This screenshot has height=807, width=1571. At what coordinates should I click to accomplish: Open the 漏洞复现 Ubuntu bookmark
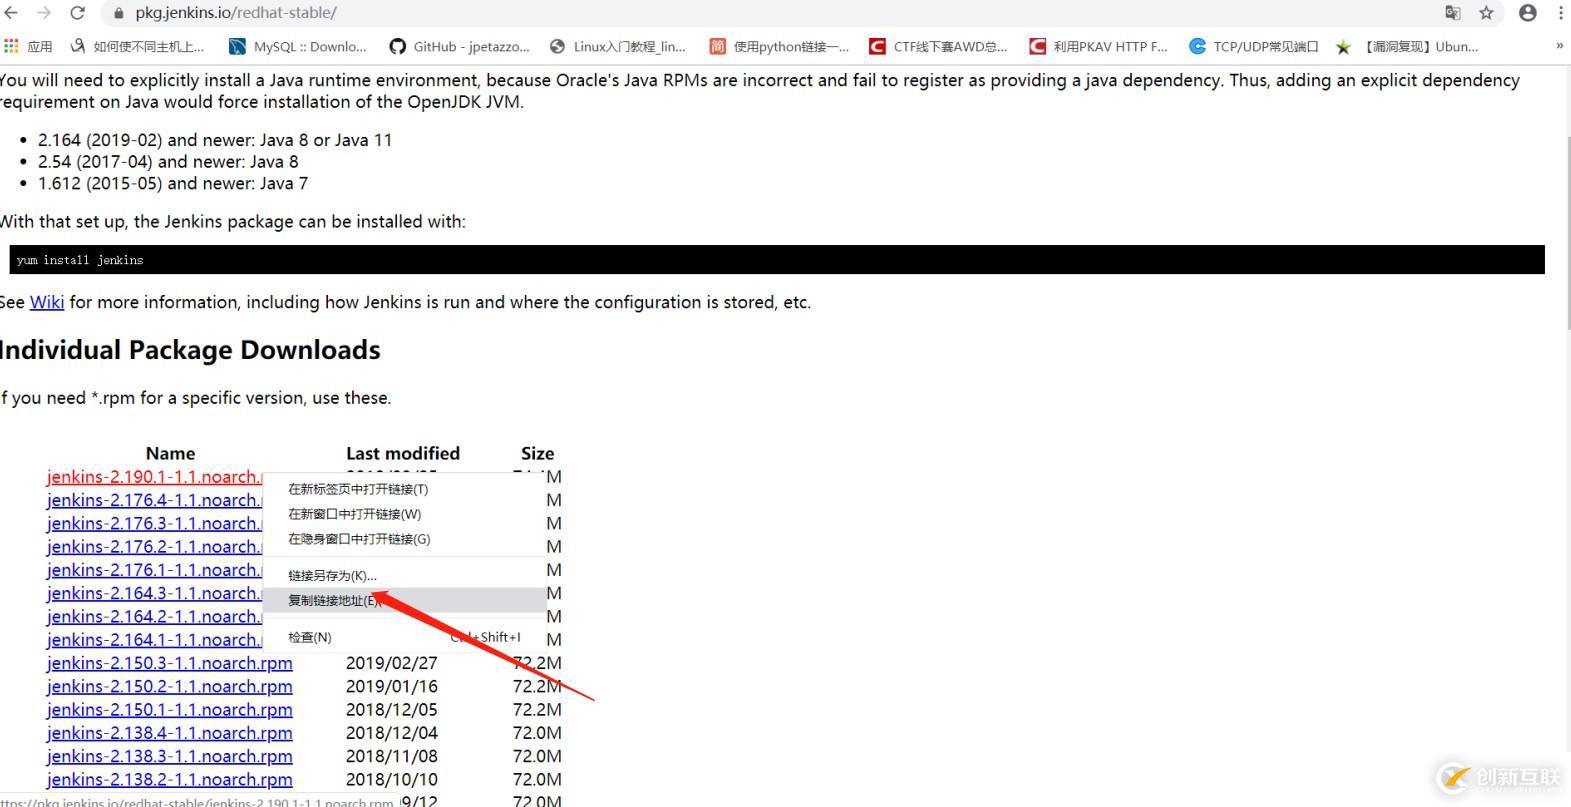point(1406,46)
